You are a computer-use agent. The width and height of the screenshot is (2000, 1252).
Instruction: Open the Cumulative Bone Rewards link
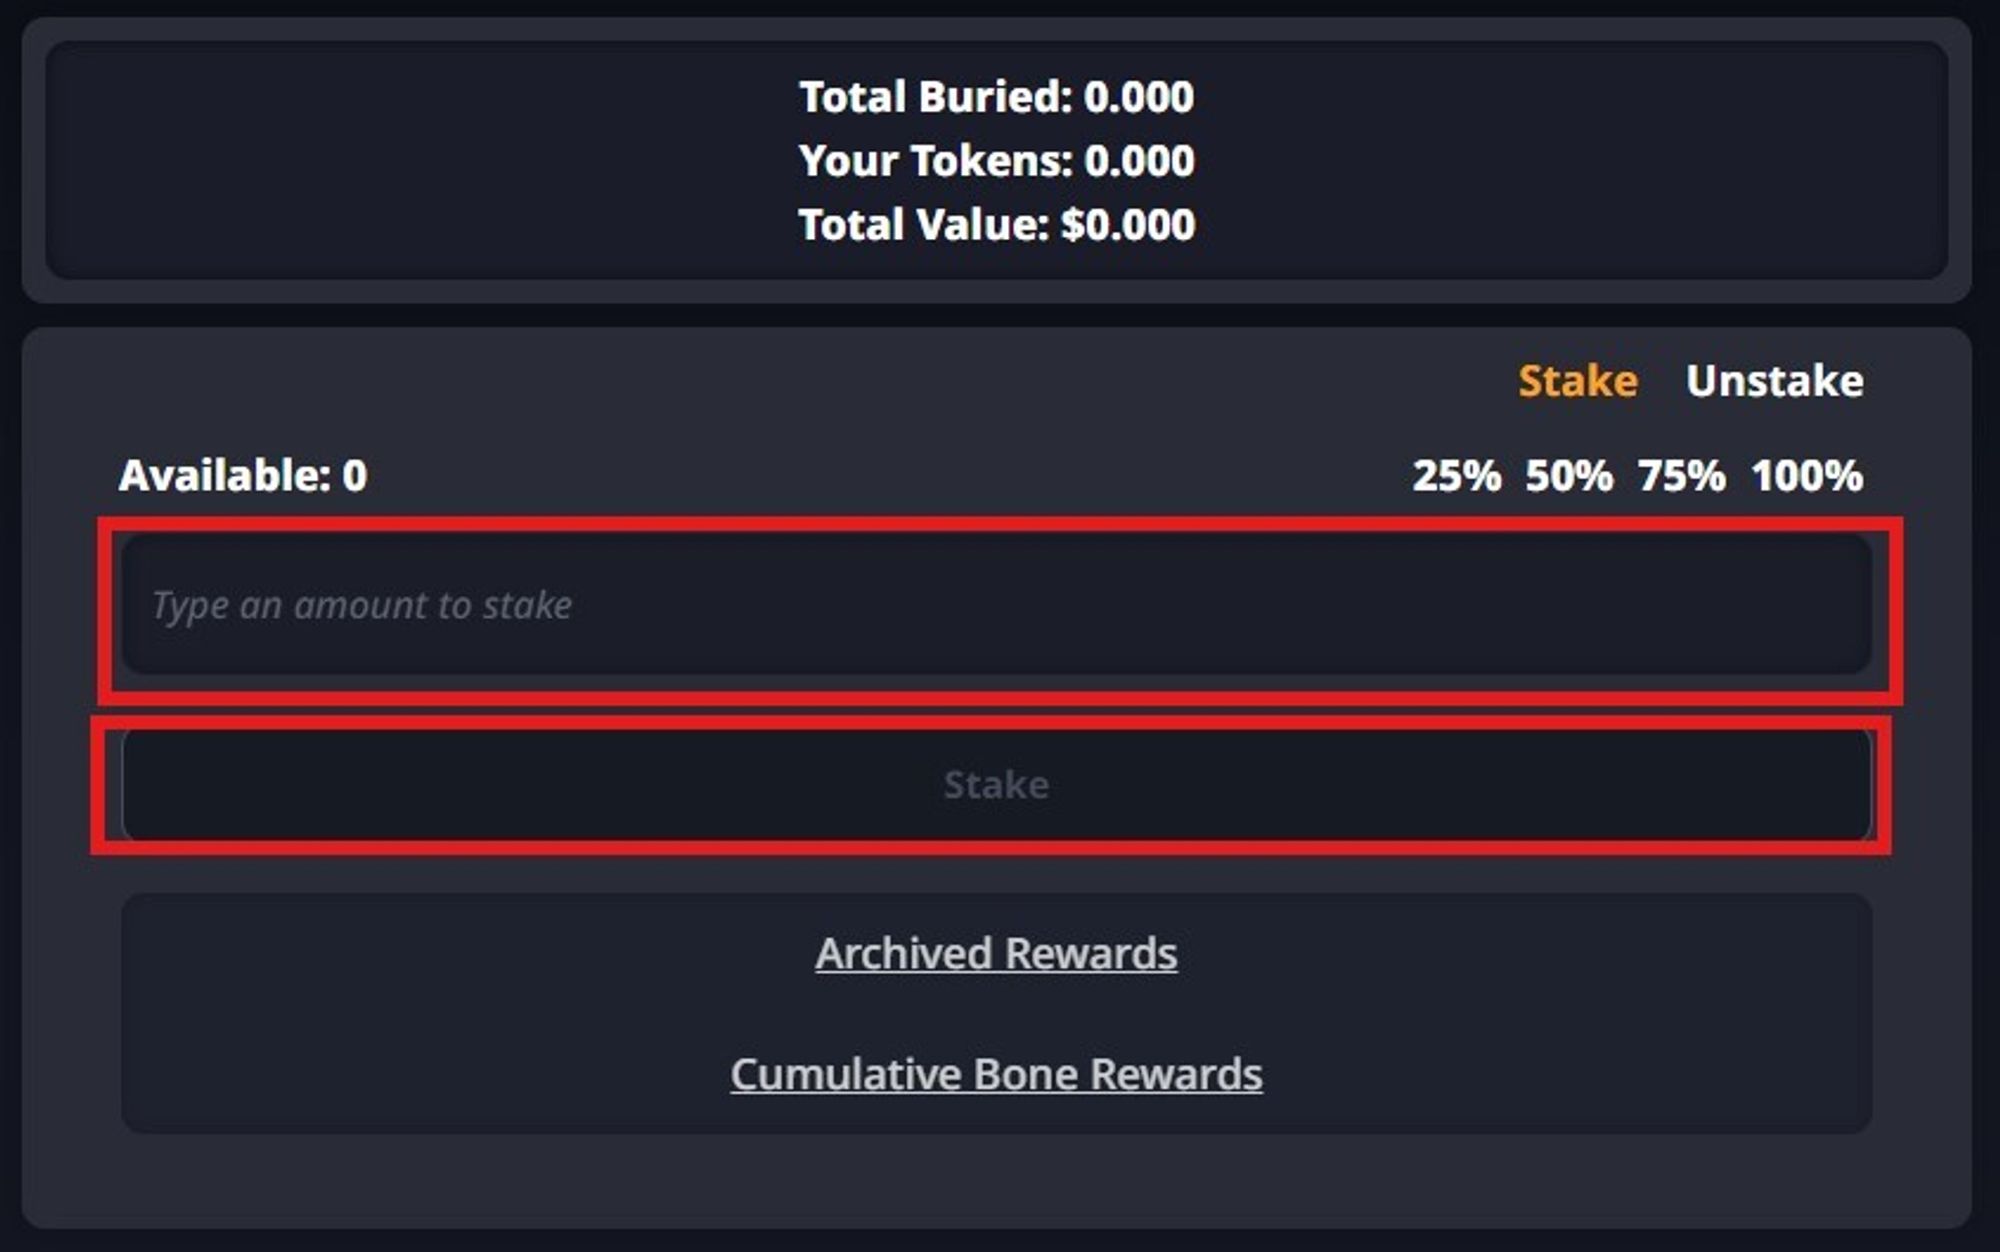point(996,1074)
